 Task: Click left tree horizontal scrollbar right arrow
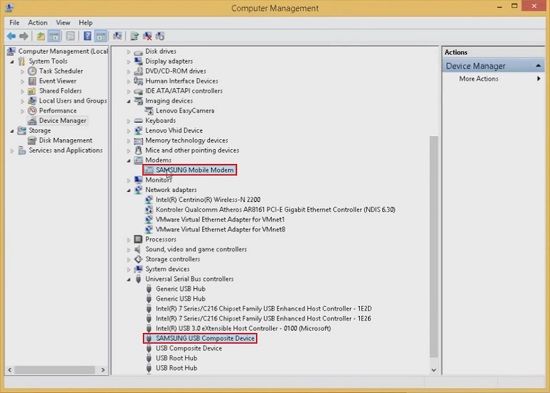[103, 370]
